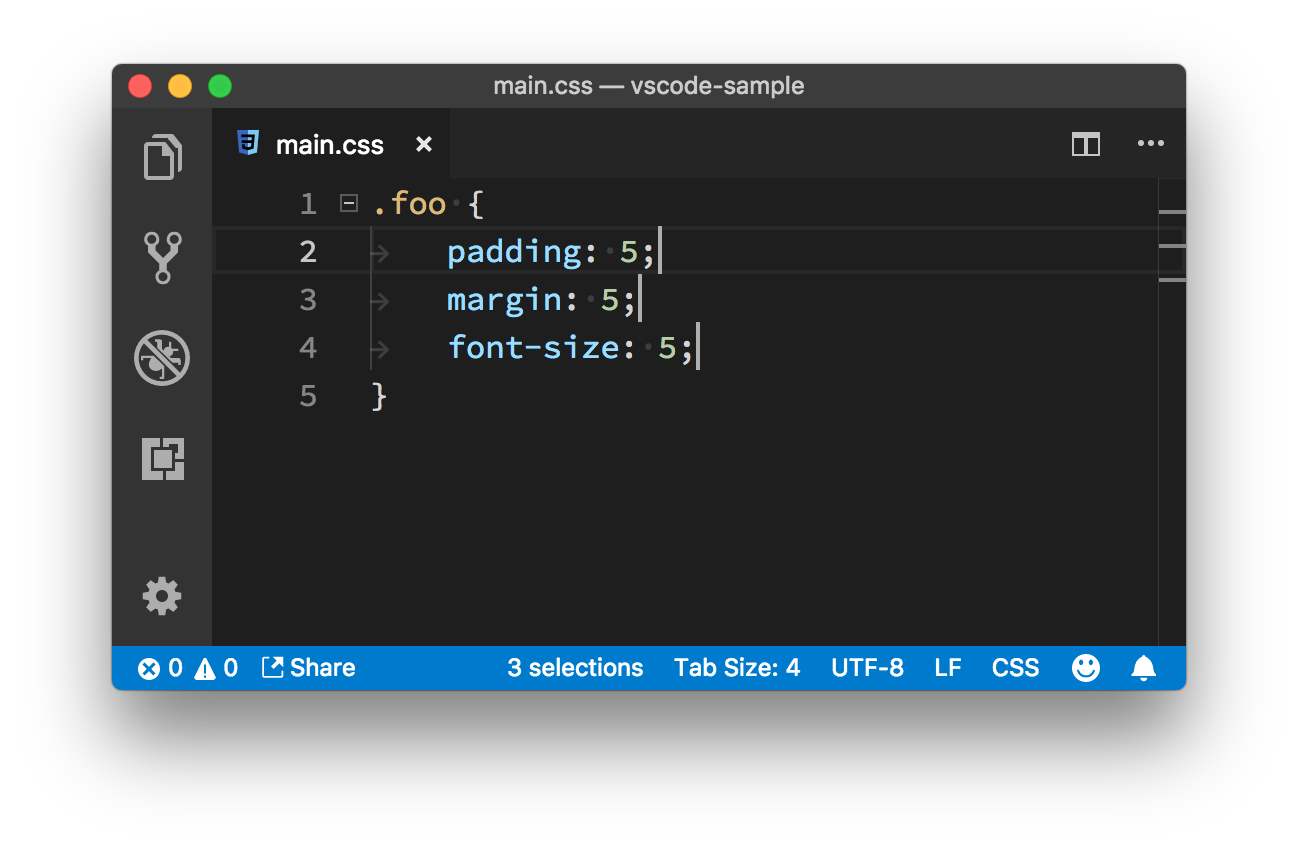
Task: Open the Extensions view
Action: (162, 458)
